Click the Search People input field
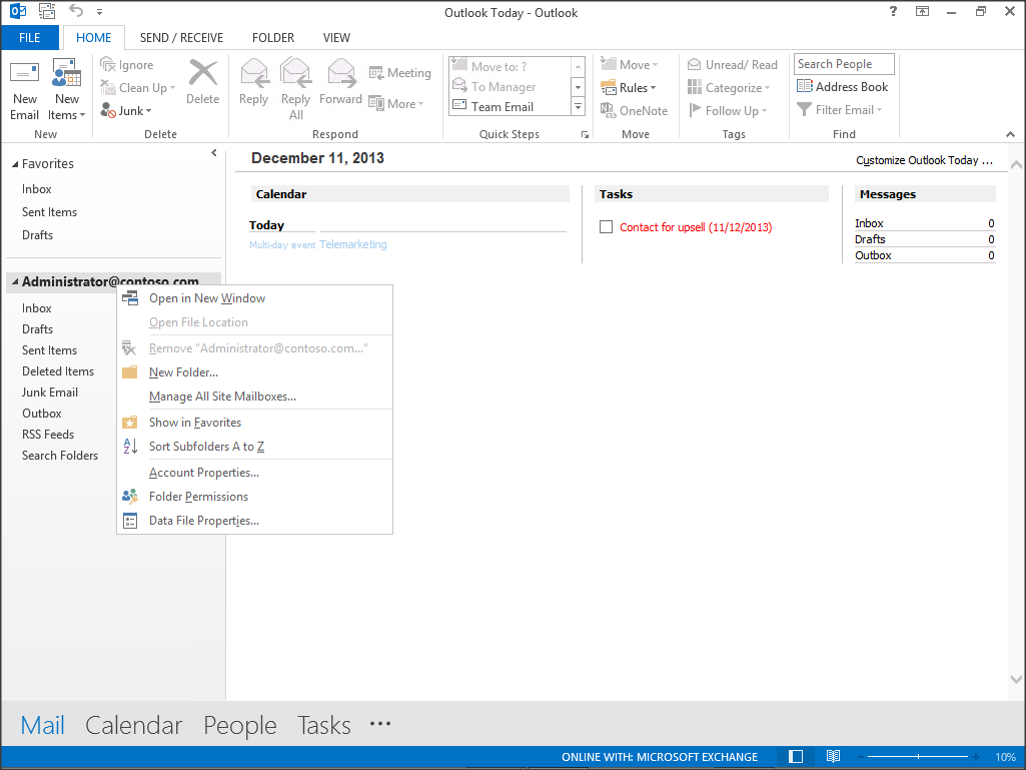This screenshot has height=770, width=1026. (843, 64)
